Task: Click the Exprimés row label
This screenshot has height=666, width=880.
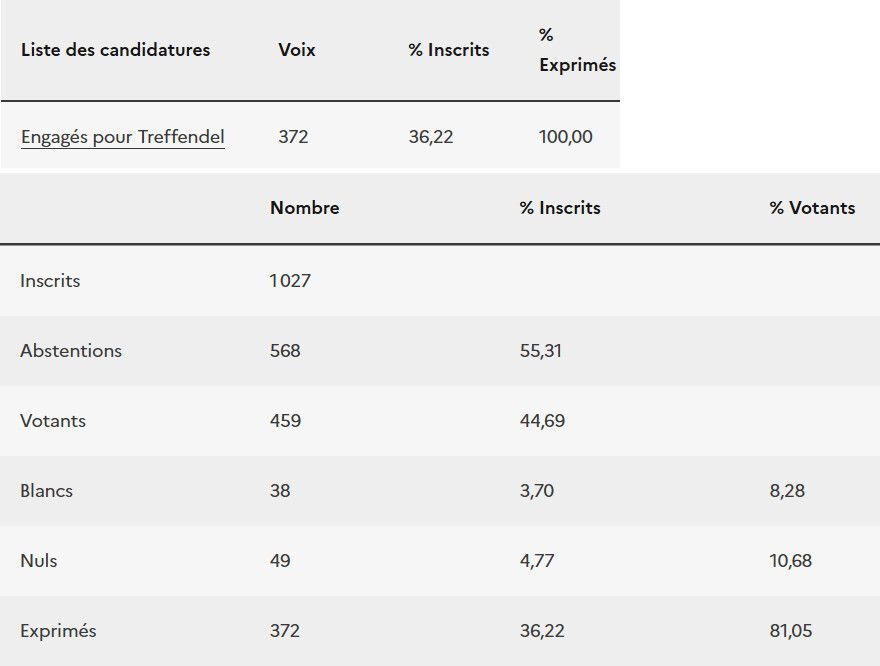Action: (58, 631)
